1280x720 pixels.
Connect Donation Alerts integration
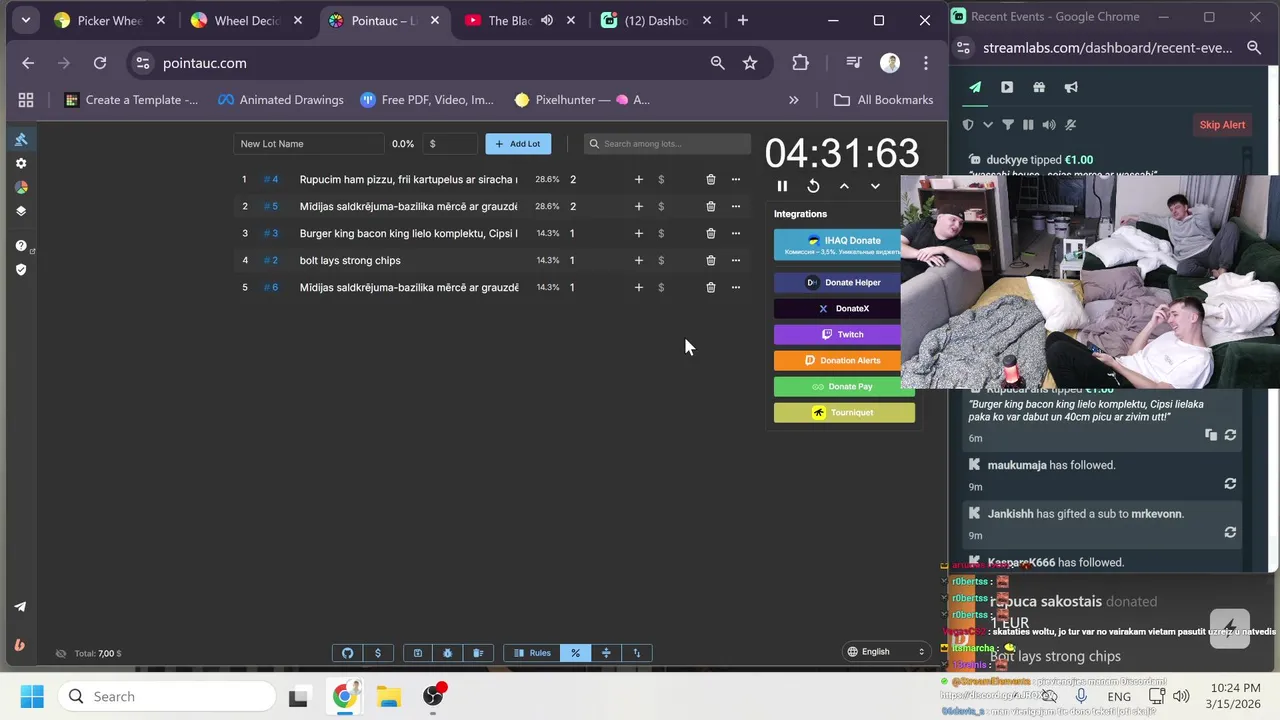pos(844,360)
